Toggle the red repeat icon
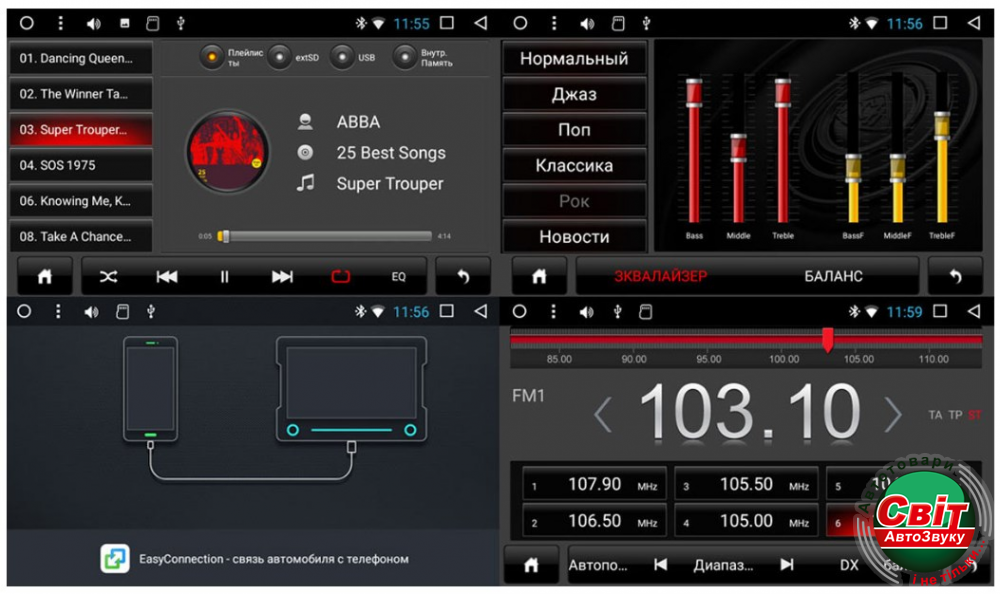This screenshot has height=594, width=1000. [341, 277]
